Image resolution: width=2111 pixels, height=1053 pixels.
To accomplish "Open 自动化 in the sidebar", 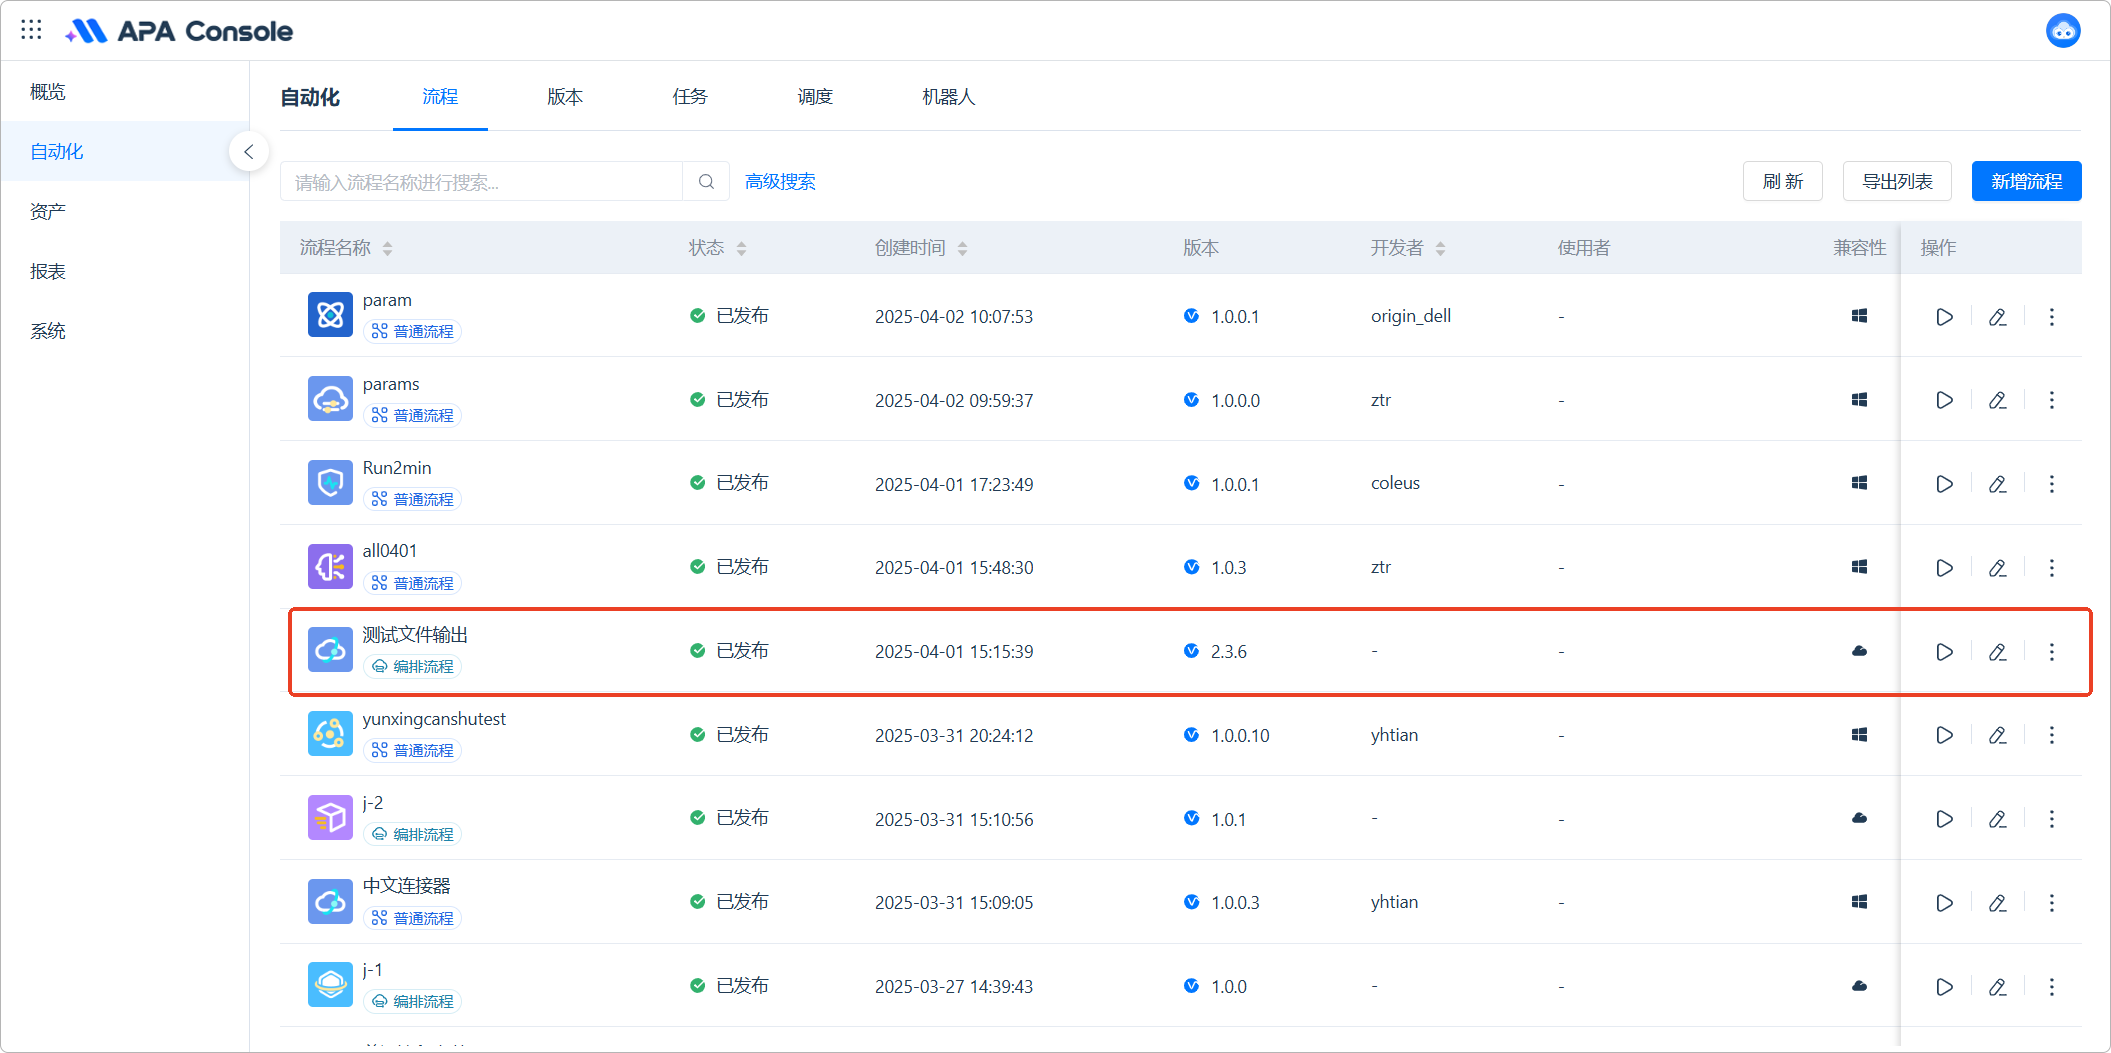I will click(125, 152).
